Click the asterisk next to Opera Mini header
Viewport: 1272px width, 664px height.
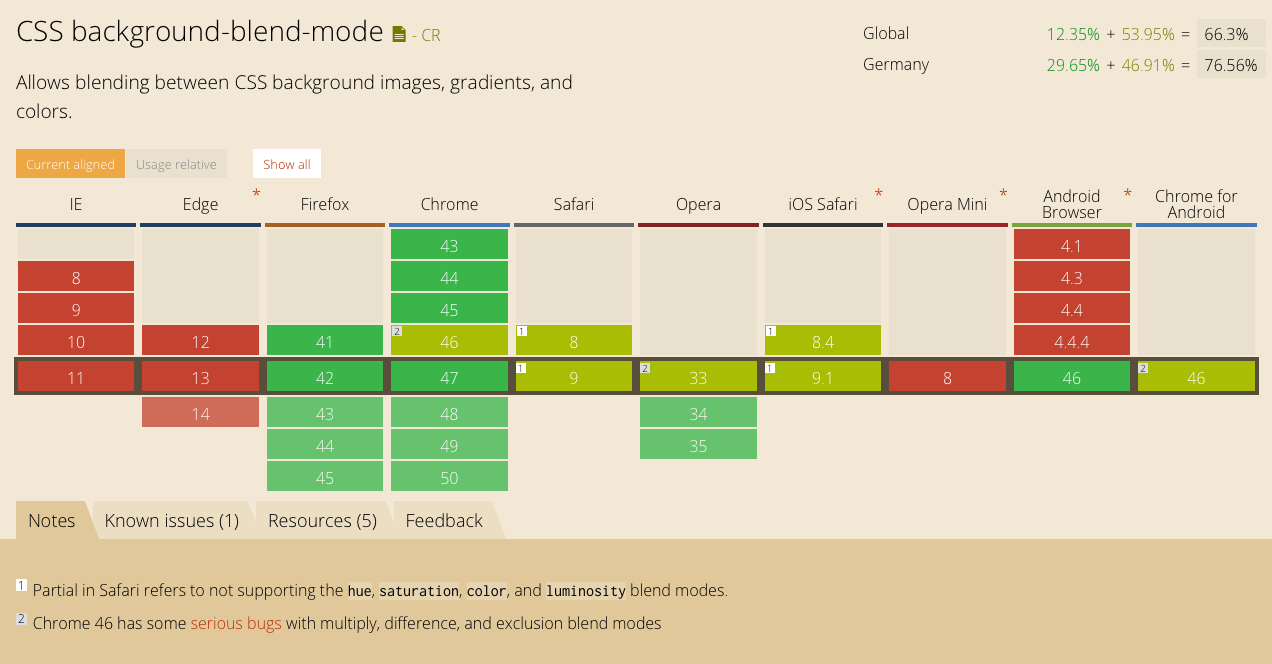point(1002,194)
